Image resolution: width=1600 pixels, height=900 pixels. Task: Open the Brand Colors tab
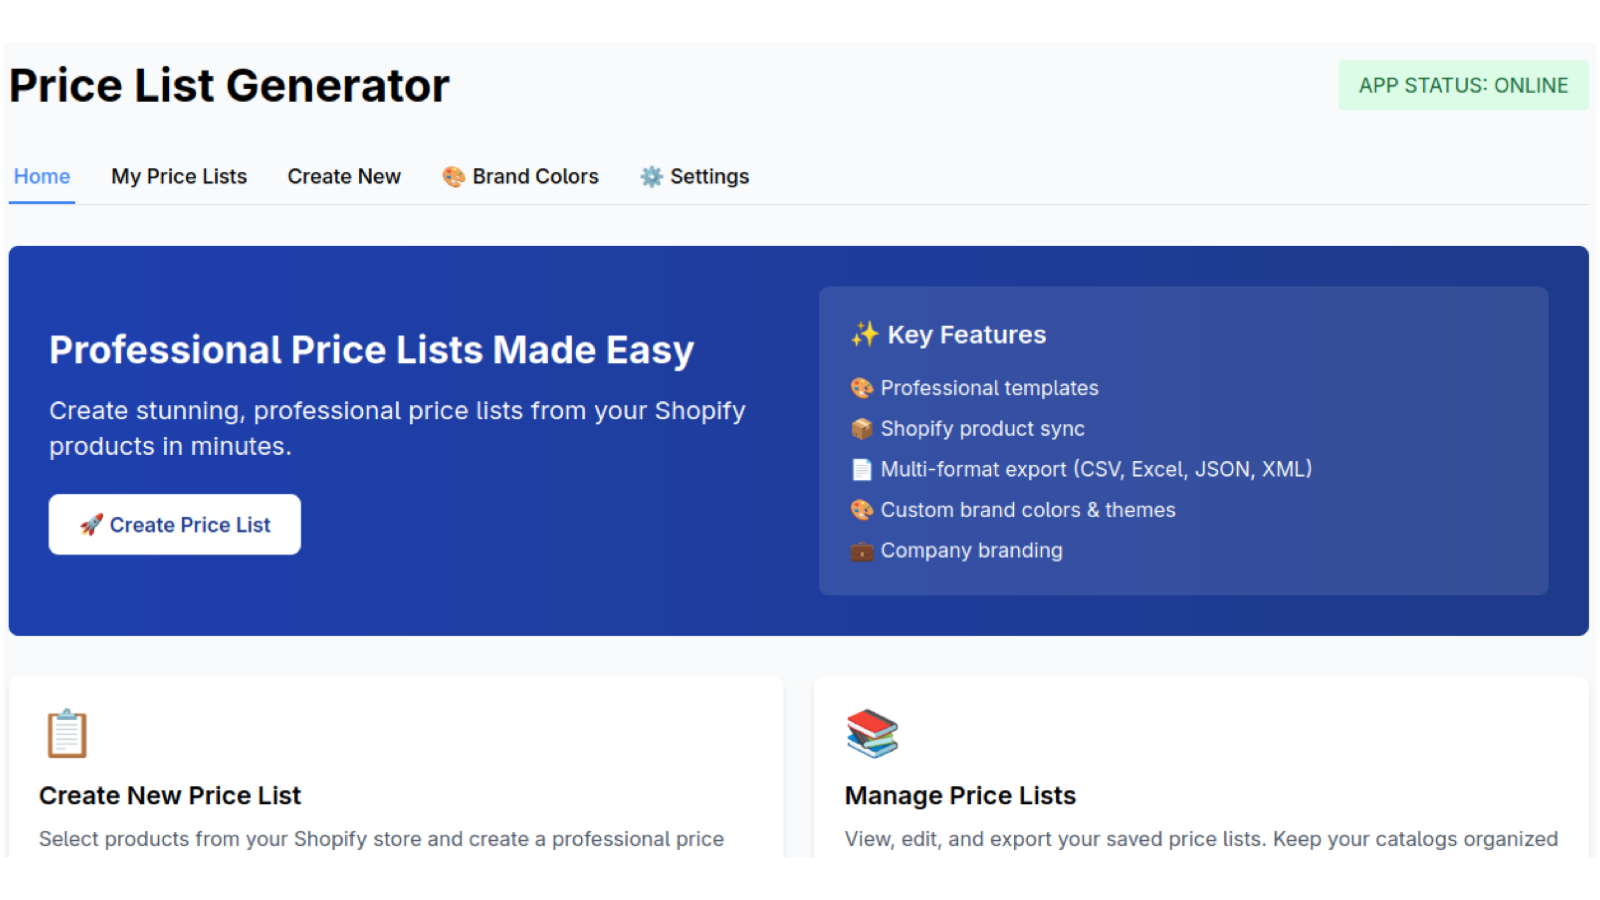[520, 177]
